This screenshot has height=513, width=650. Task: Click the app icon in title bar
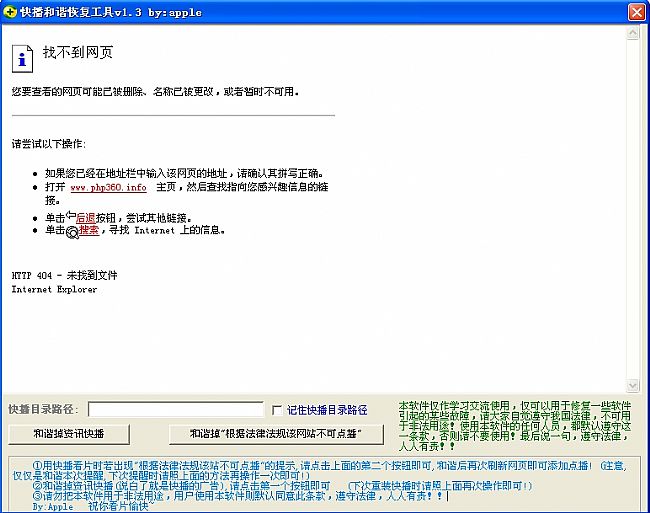[x=10, y=12]
